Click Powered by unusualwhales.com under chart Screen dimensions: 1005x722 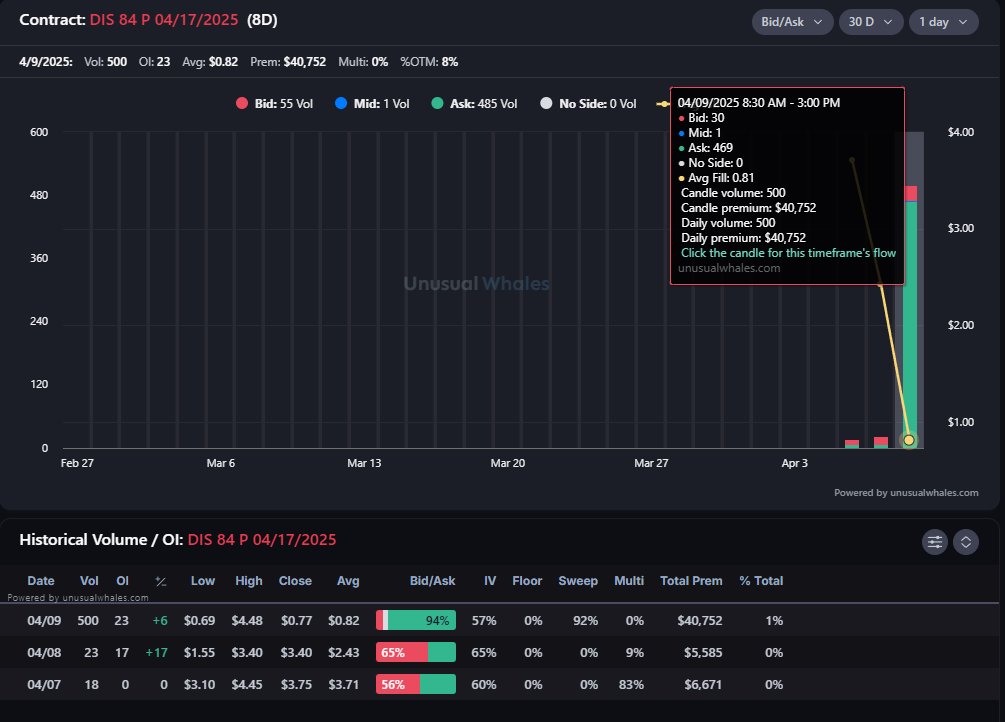coord(906,492)
